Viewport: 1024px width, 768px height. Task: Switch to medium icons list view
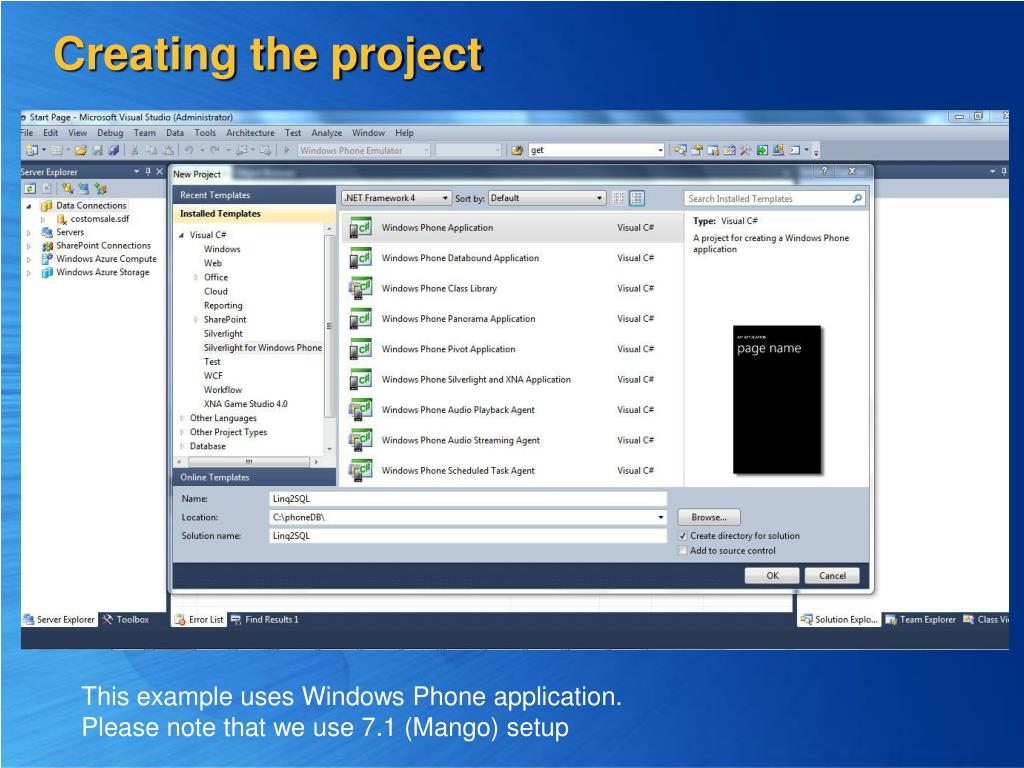pyautogui.click(x=637, y=198)
